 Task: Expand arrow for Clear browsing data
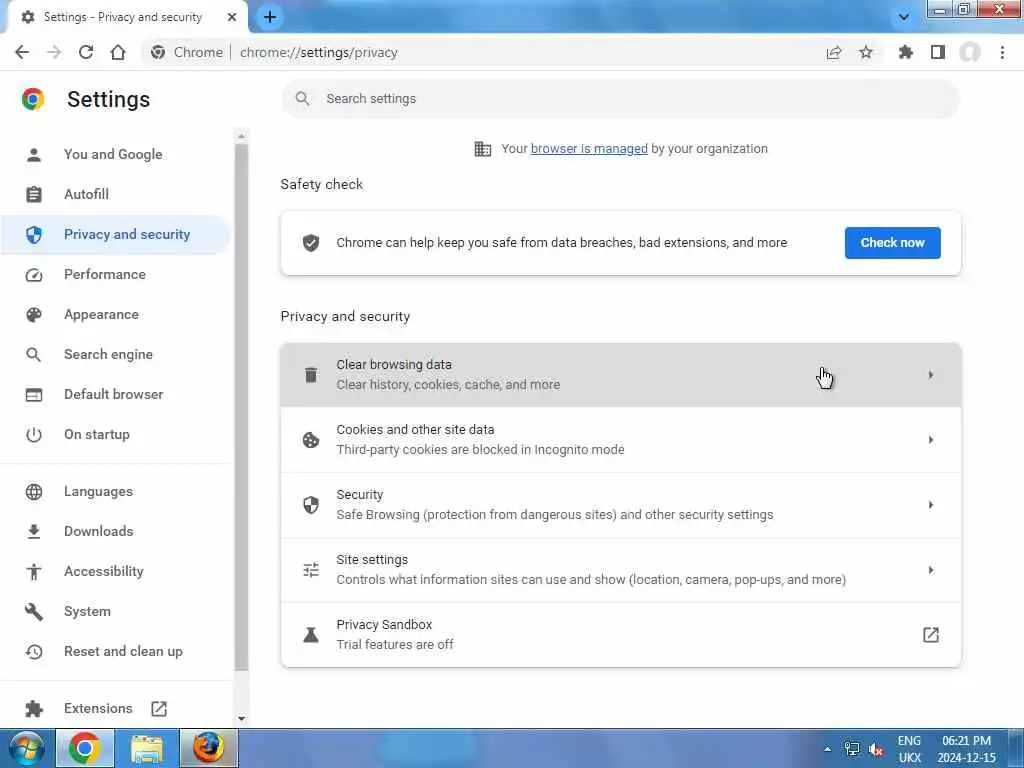pyautogui.click(x=931, y=375)
